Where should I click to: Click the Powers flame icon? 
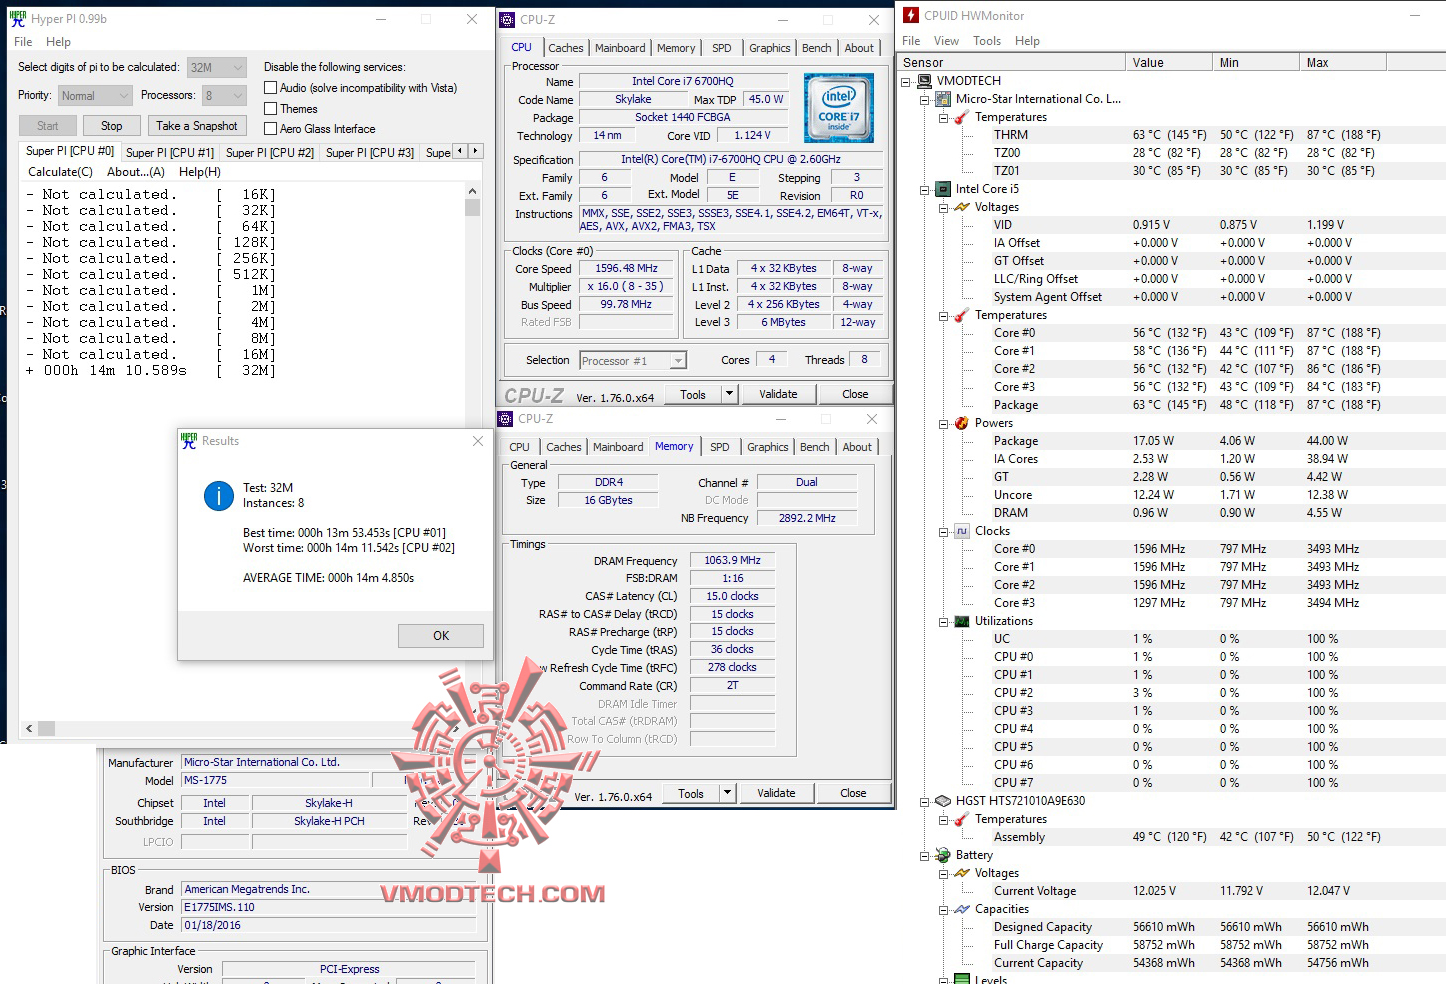point(962,423)
